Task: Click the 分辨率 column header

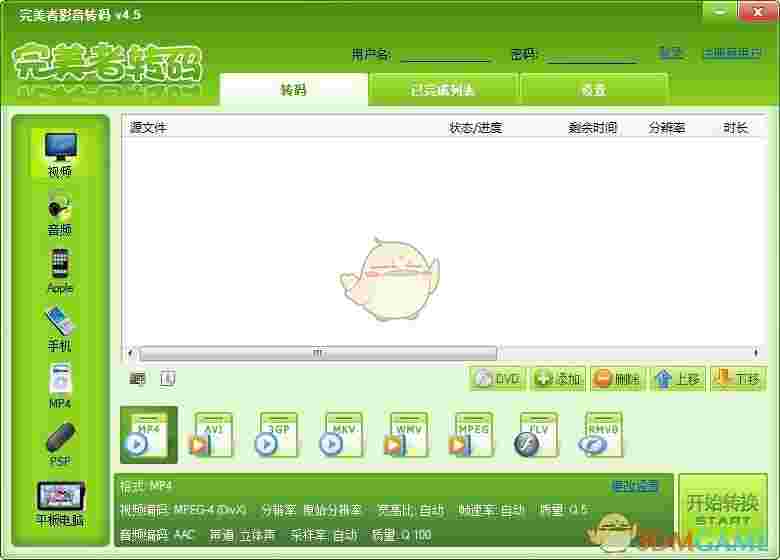Action: 667,128
